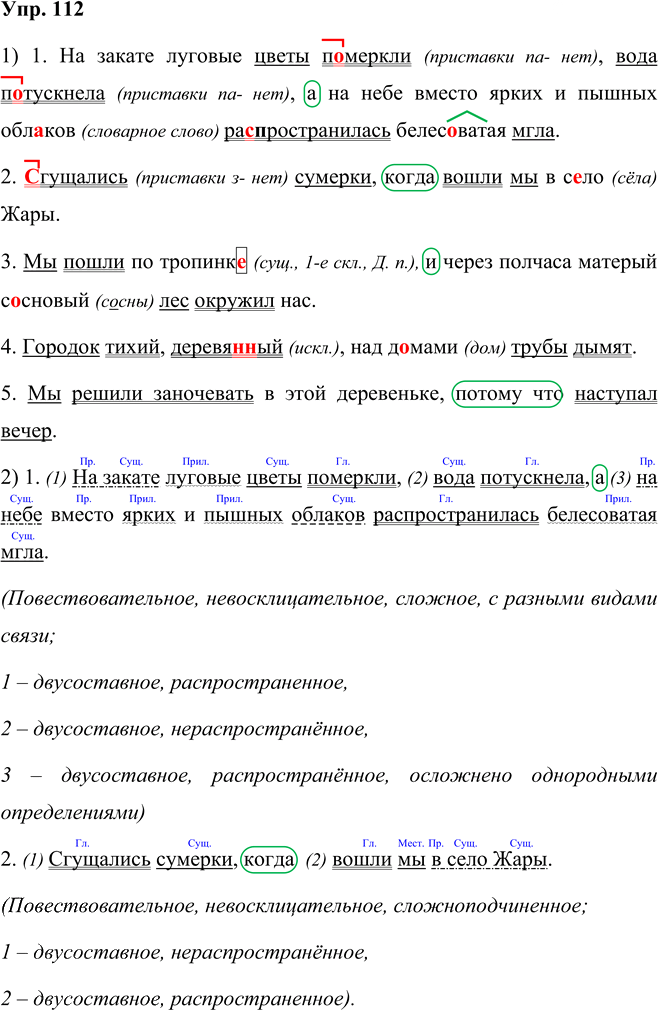Click the underlined word "трубы"
Viewport: 658px width, 1011px height.
(539, 348)
